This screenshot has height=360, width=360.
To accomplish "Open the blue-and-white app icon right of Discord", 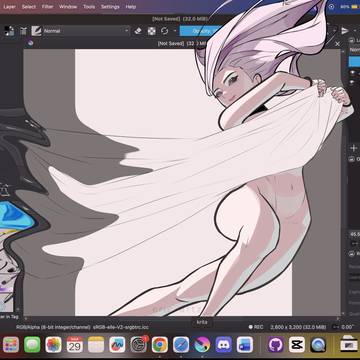I will (245, 345).
